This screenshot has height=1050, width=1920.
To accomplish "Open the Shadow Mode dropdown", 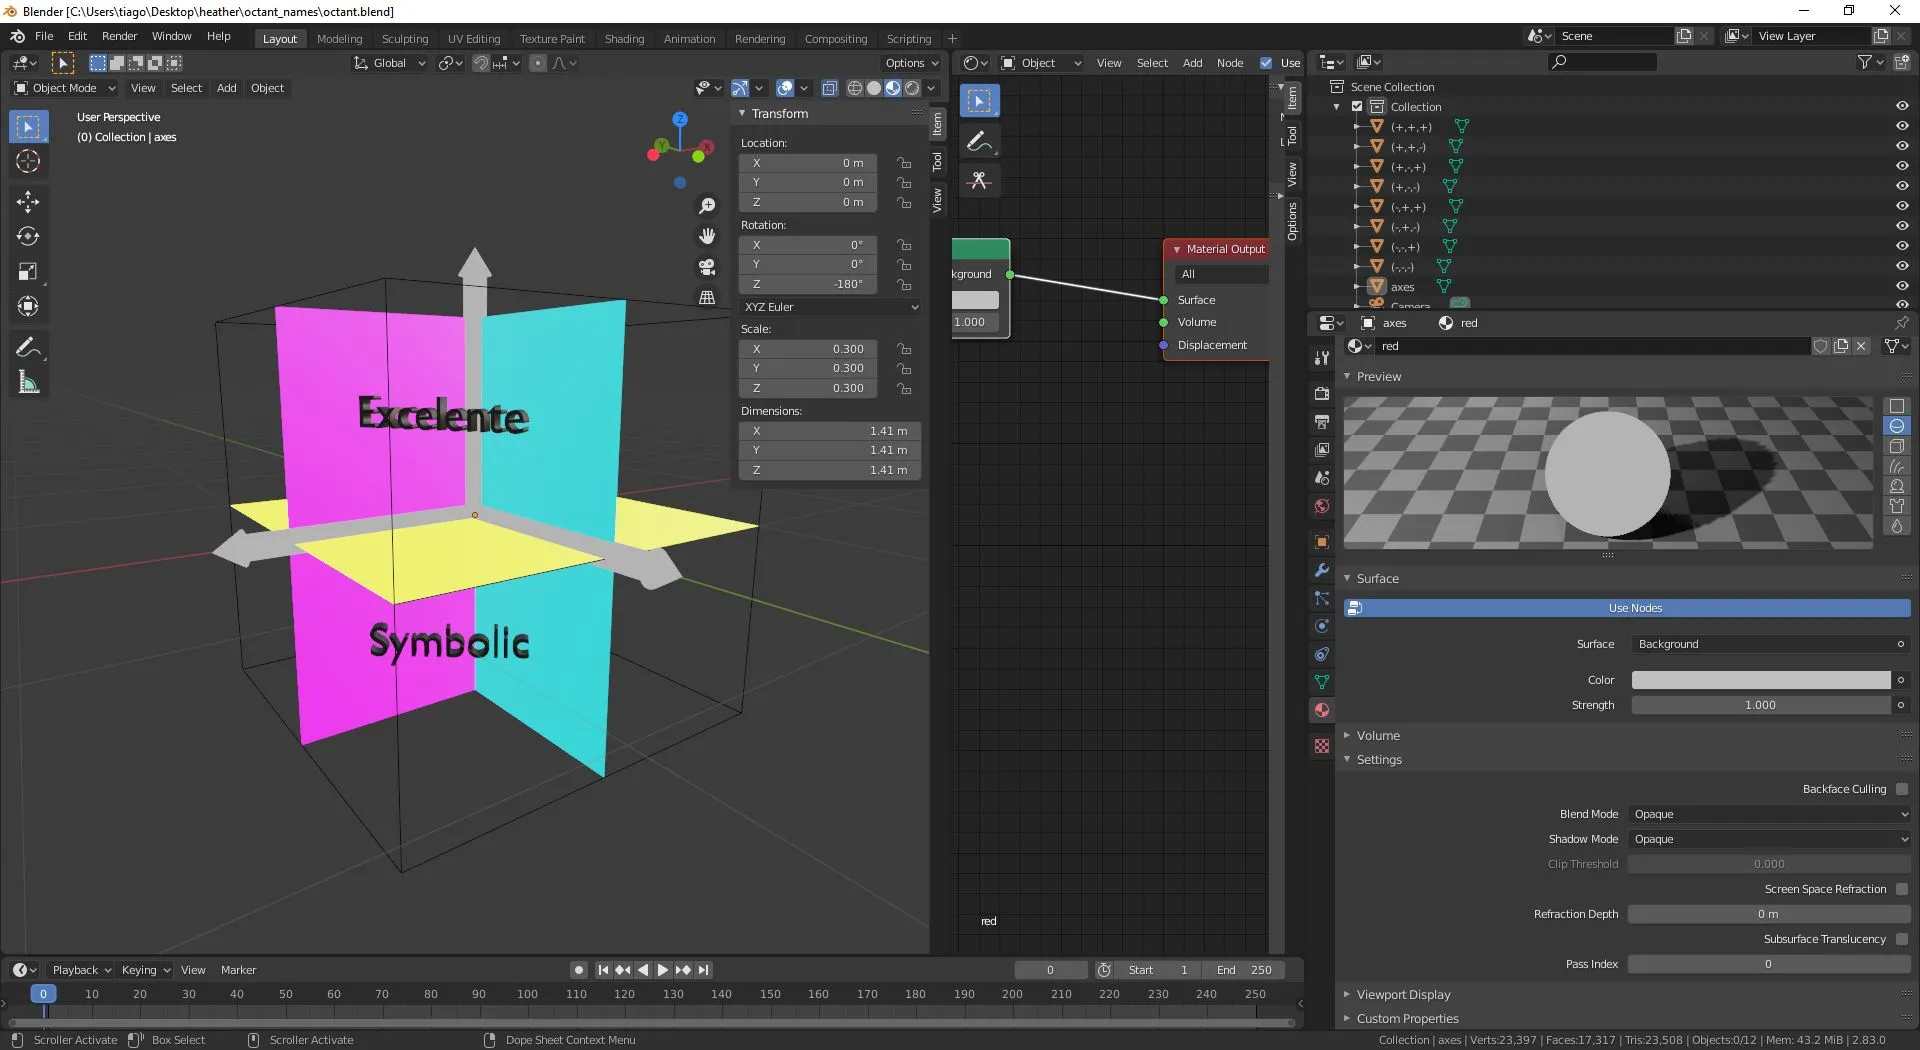I will click(1770, 839).
